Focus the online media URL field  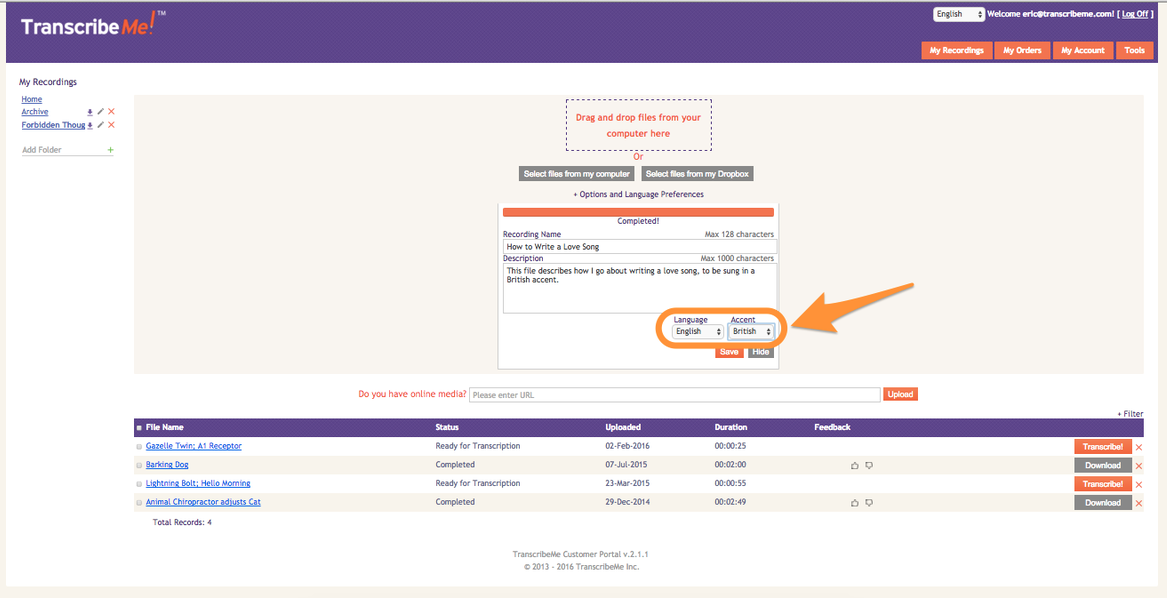pos(674,395)
